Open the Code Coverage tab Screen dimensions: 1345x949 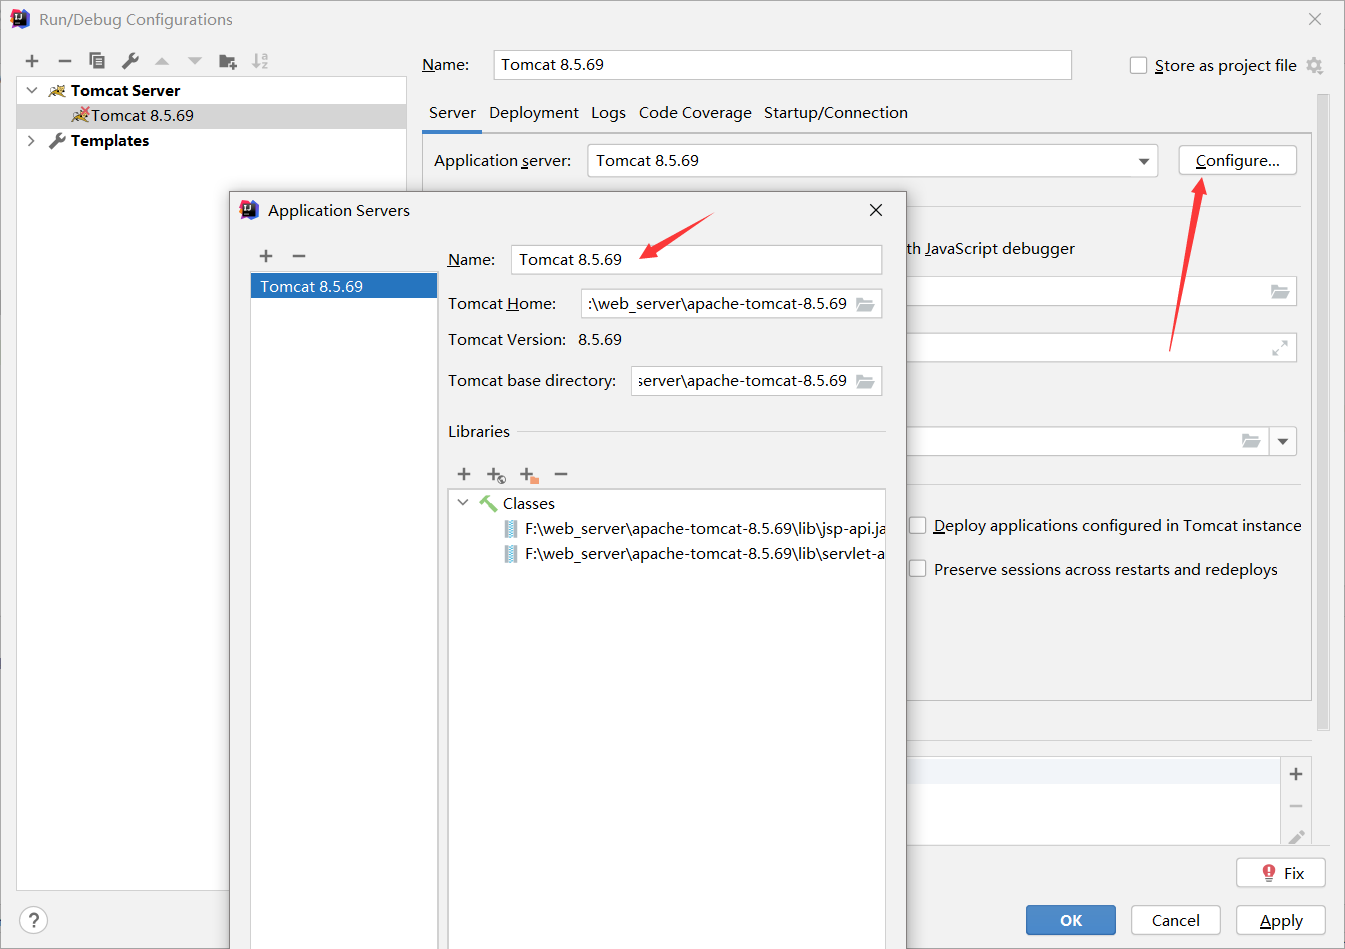[x=695, y=113]
